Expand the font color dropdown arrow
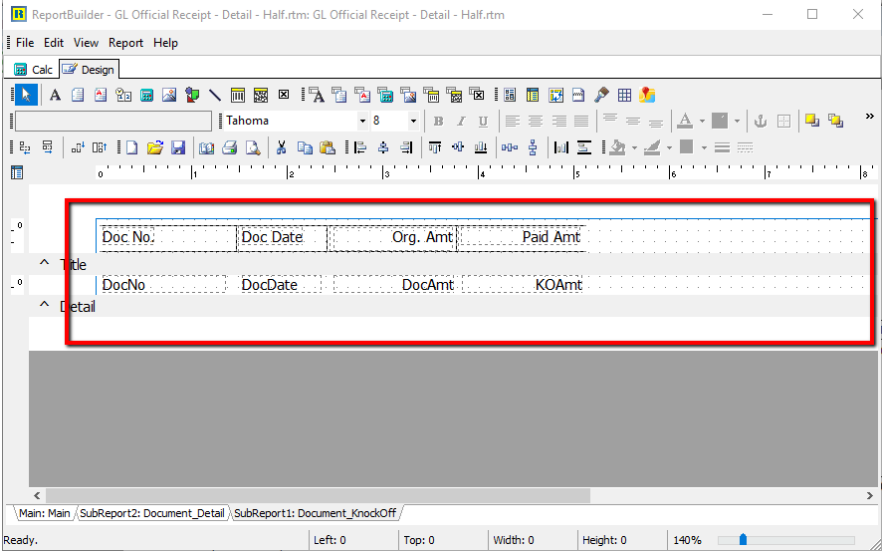The height and width of the screenshot is (551, 882). pyautogui.click(x=702, y=121)
